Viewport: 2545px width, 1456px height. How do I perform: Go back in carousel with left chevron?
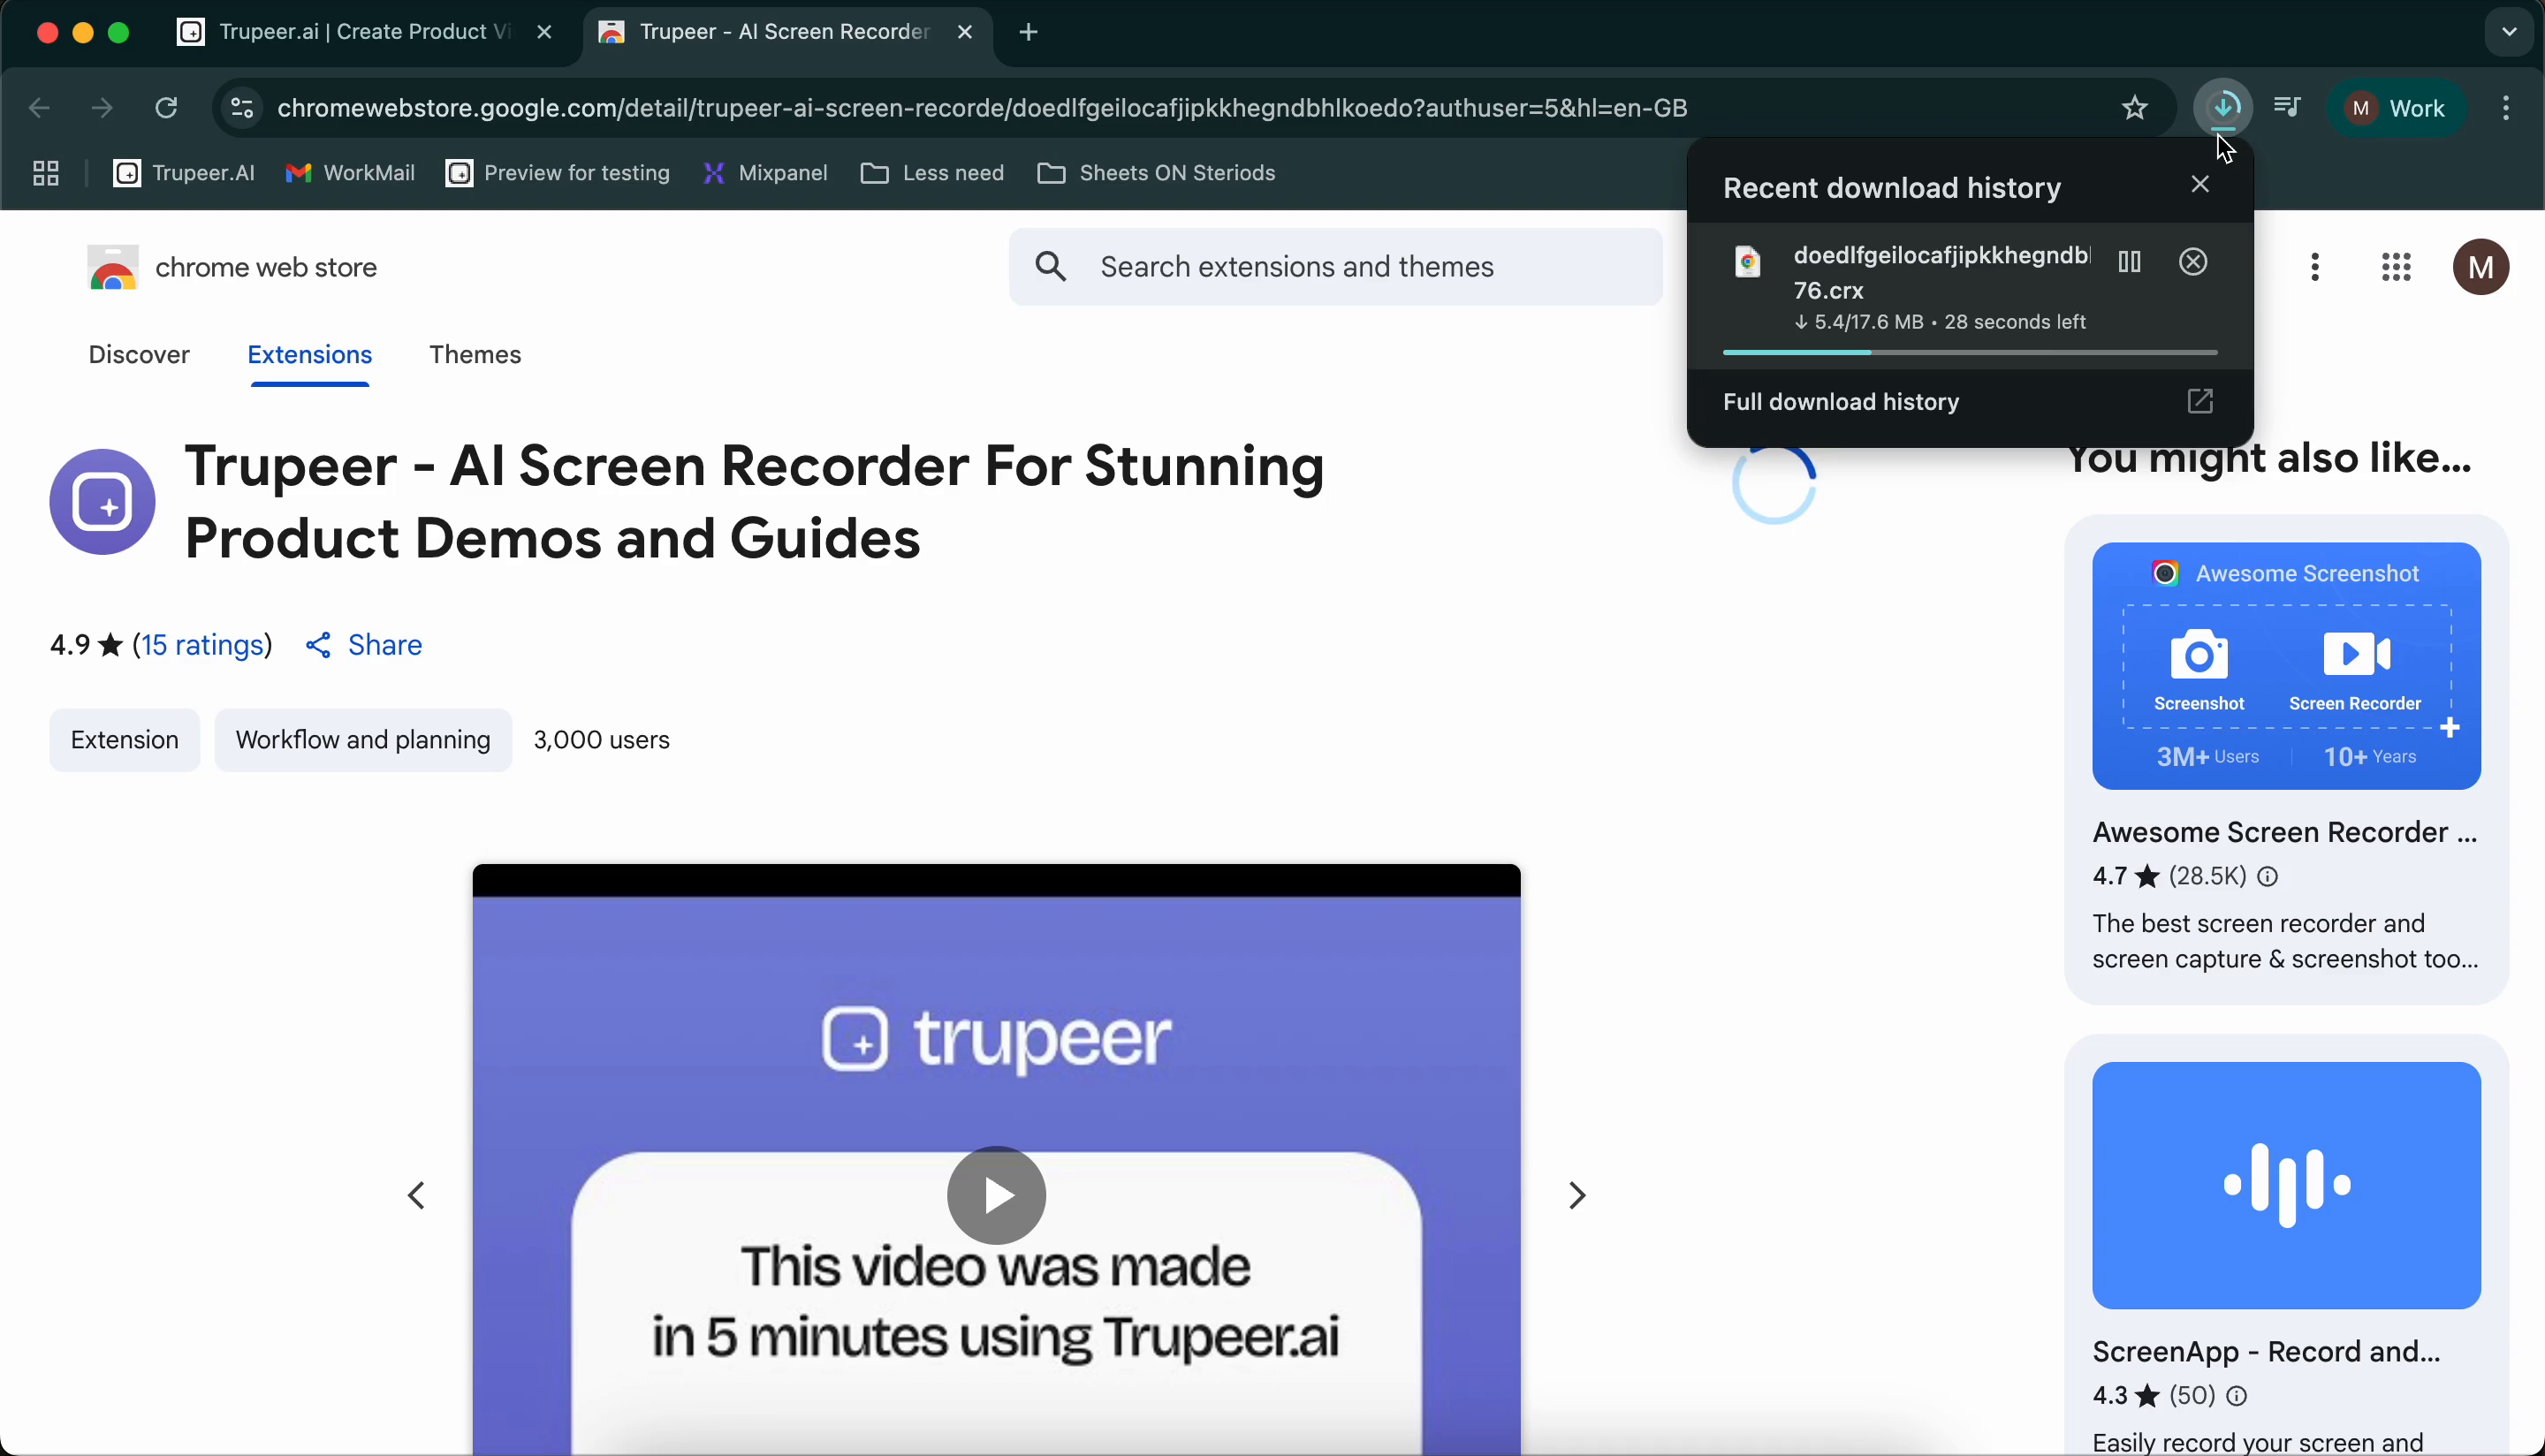(418, 1195)
